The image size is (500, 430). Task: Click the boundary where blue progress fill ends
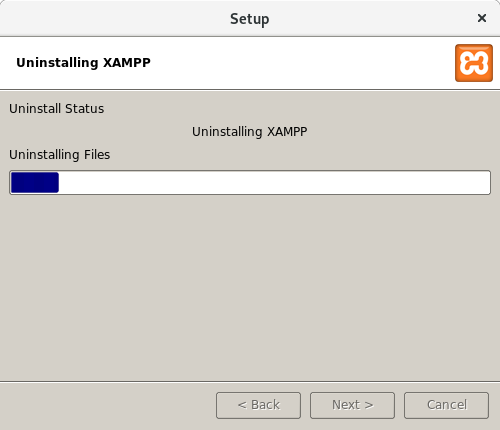point(59,182)
